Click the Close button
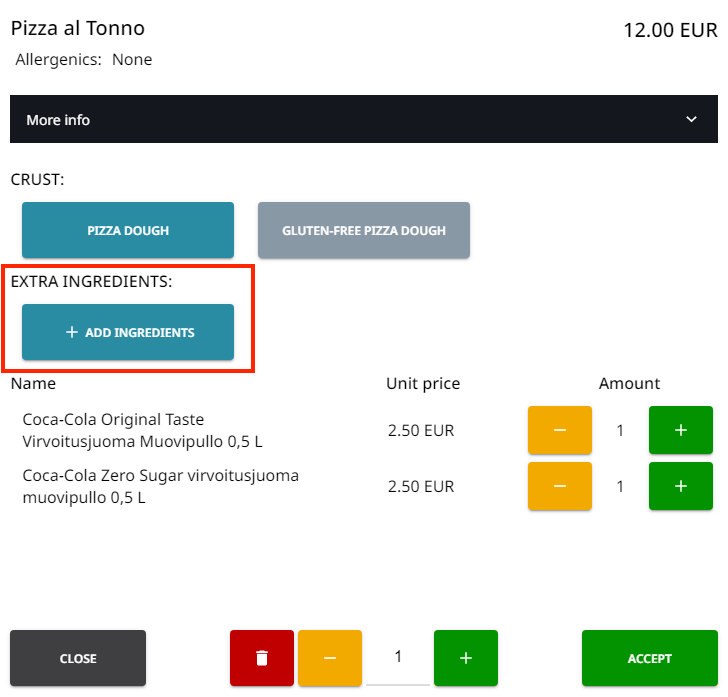The image size is (728, 697). (x=78, y=658)
